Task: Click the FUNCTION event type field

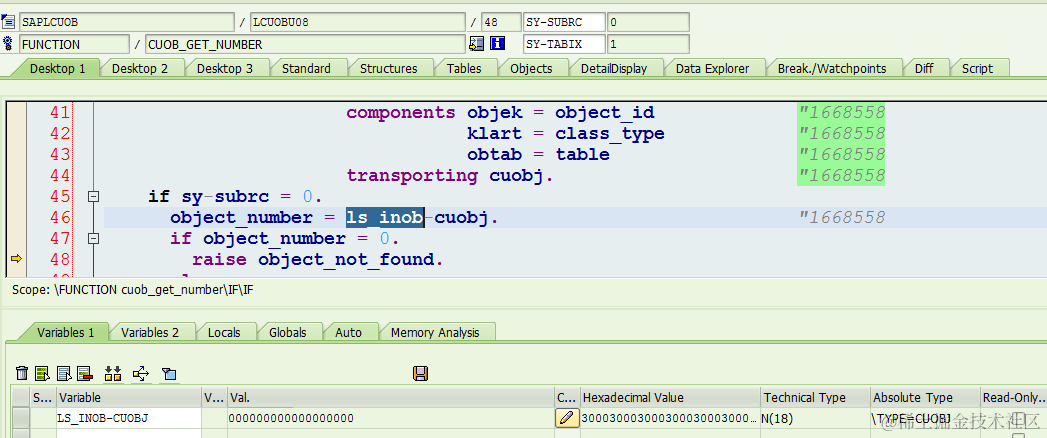Action: (75, 45)
